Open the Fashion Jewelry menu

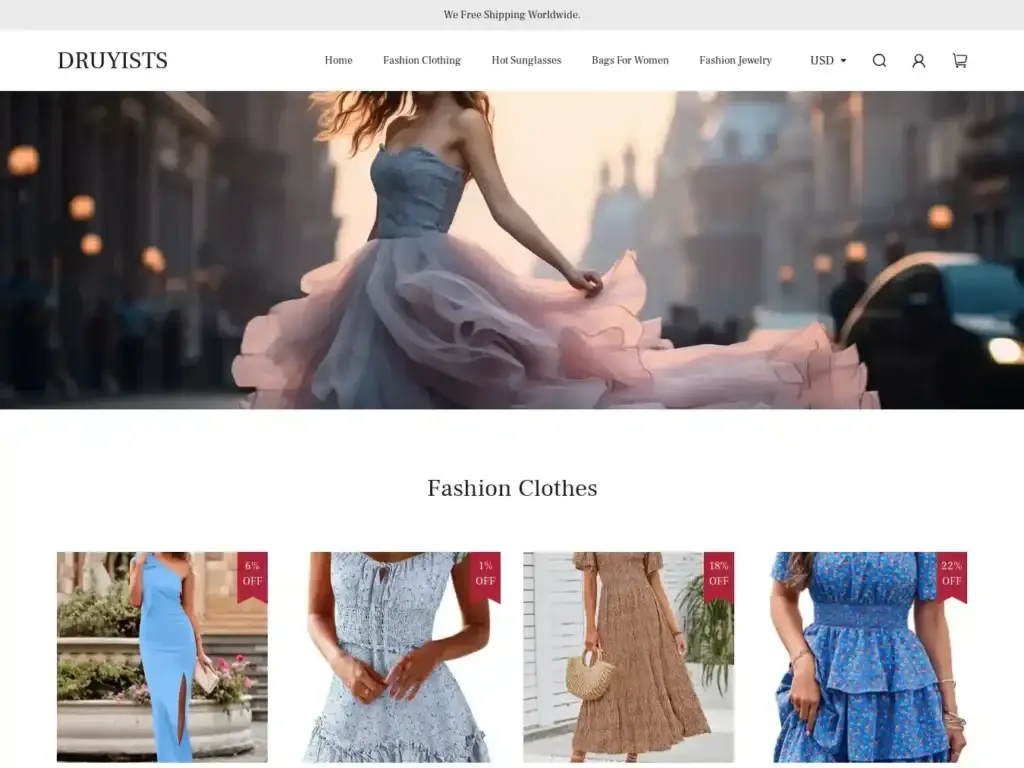tap(735, 61)
